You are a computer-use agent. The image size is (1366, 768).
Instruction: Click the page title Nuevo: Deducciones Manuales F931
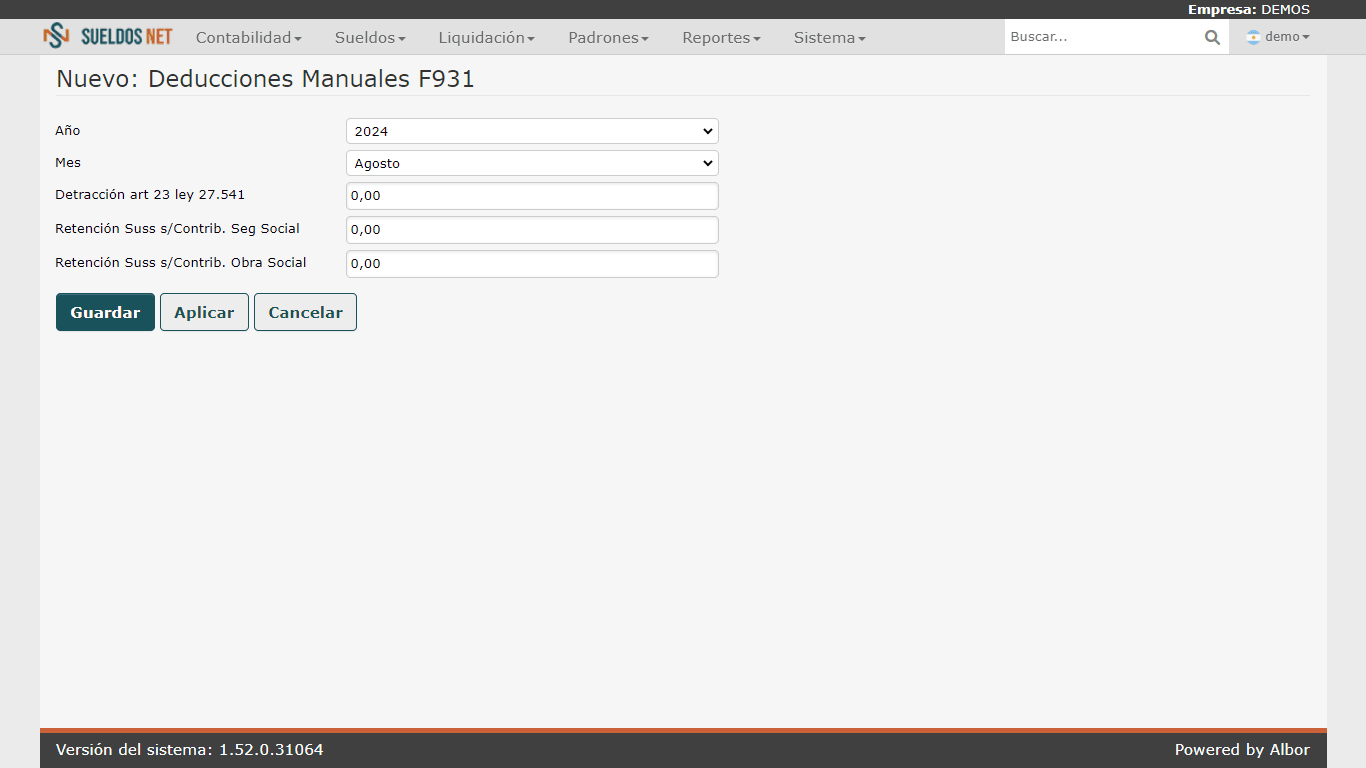point(265,79)
